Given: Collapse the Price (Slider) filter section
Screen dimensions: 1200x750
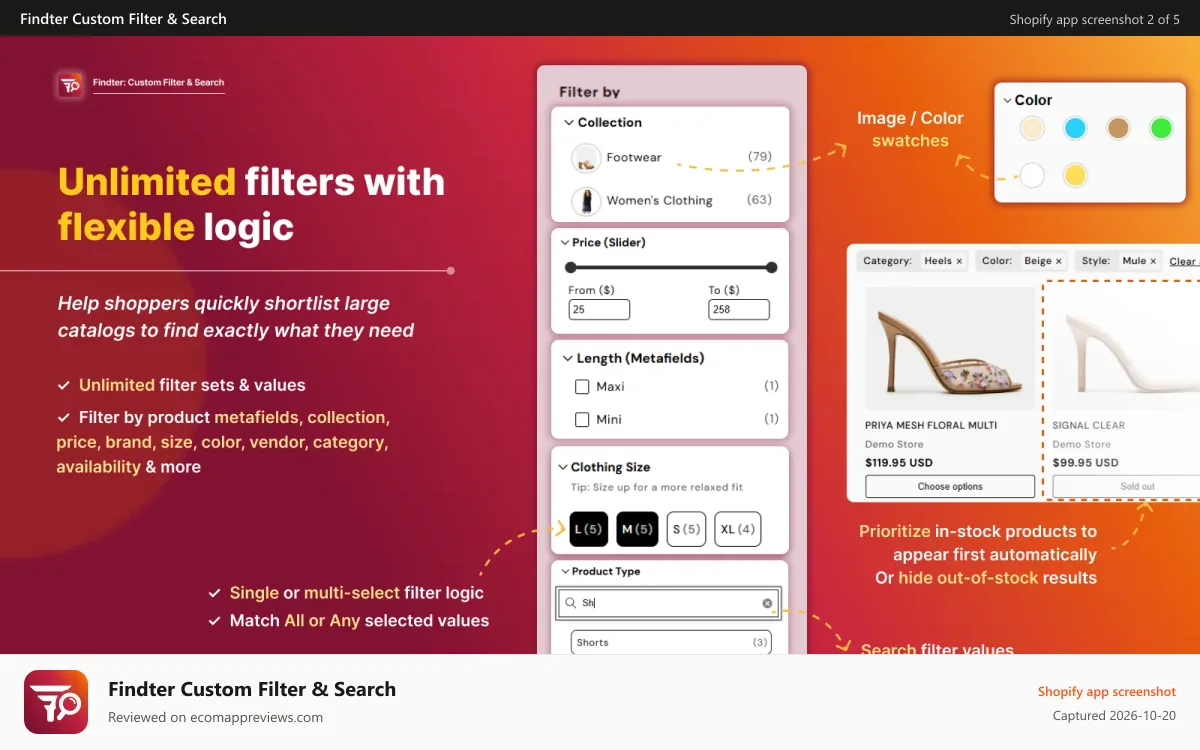Looking at the screenshot, I should click(x=565, y=243).
